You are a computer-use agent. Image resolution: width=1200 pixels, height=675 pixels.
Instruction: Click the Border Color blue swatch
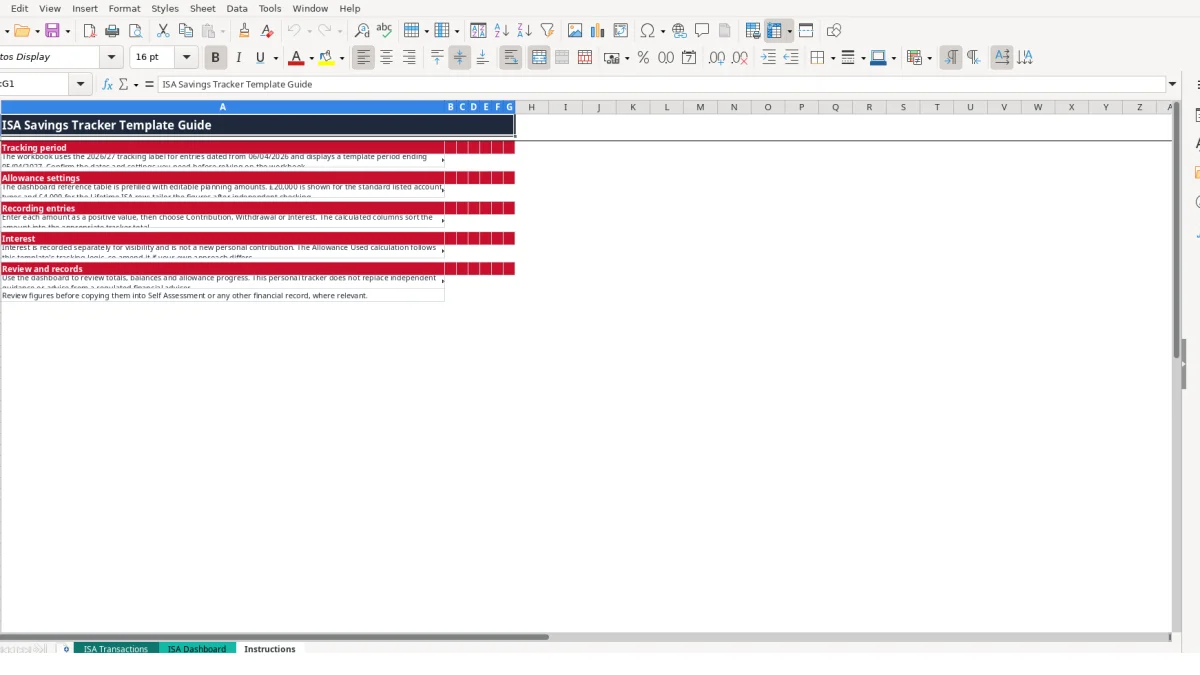[x=877, y=58]
